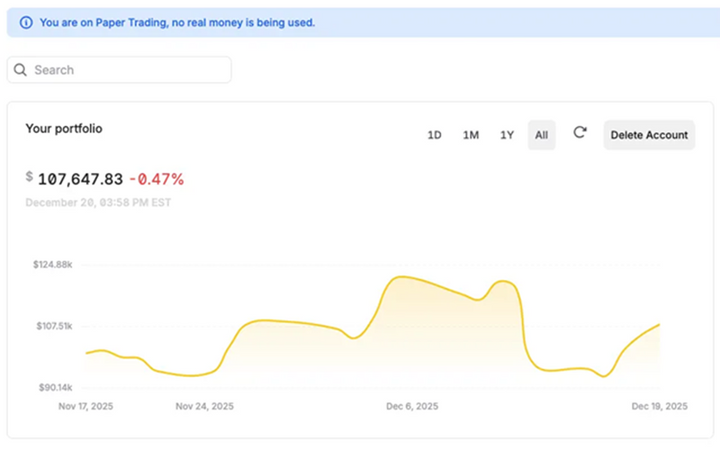Click the red -0.47% change indicator

(156, 179)
